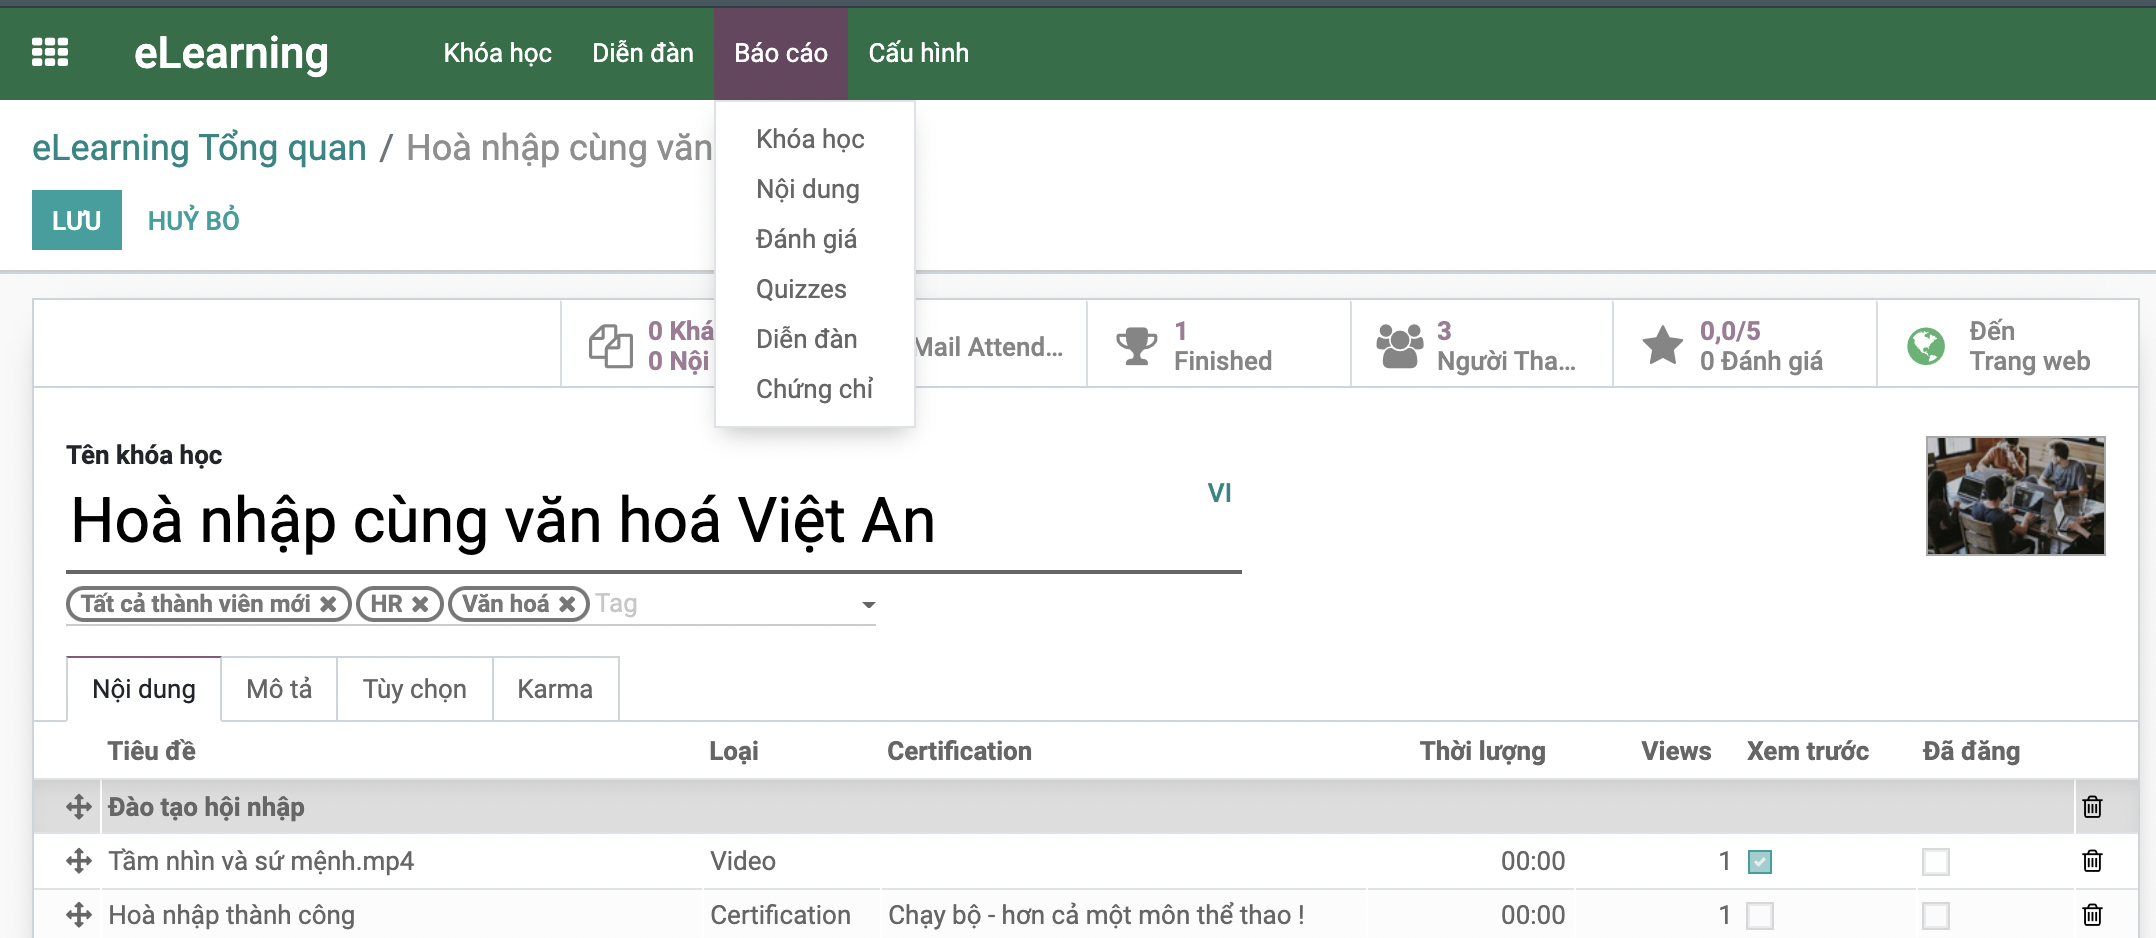Screen dimensions: 2156x938
Task: Open the apps grid menu
Action: tap(51, 51)
